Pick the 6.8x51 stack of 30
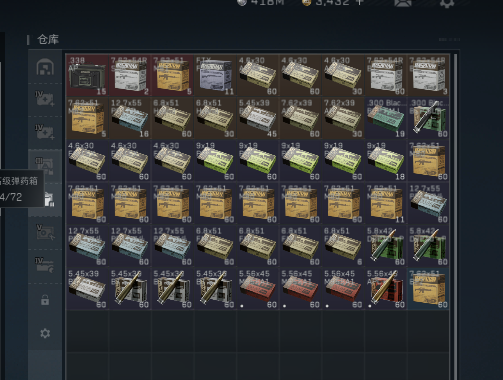The width and height of the screenshot is (503, 380). [x=215, y=118]
